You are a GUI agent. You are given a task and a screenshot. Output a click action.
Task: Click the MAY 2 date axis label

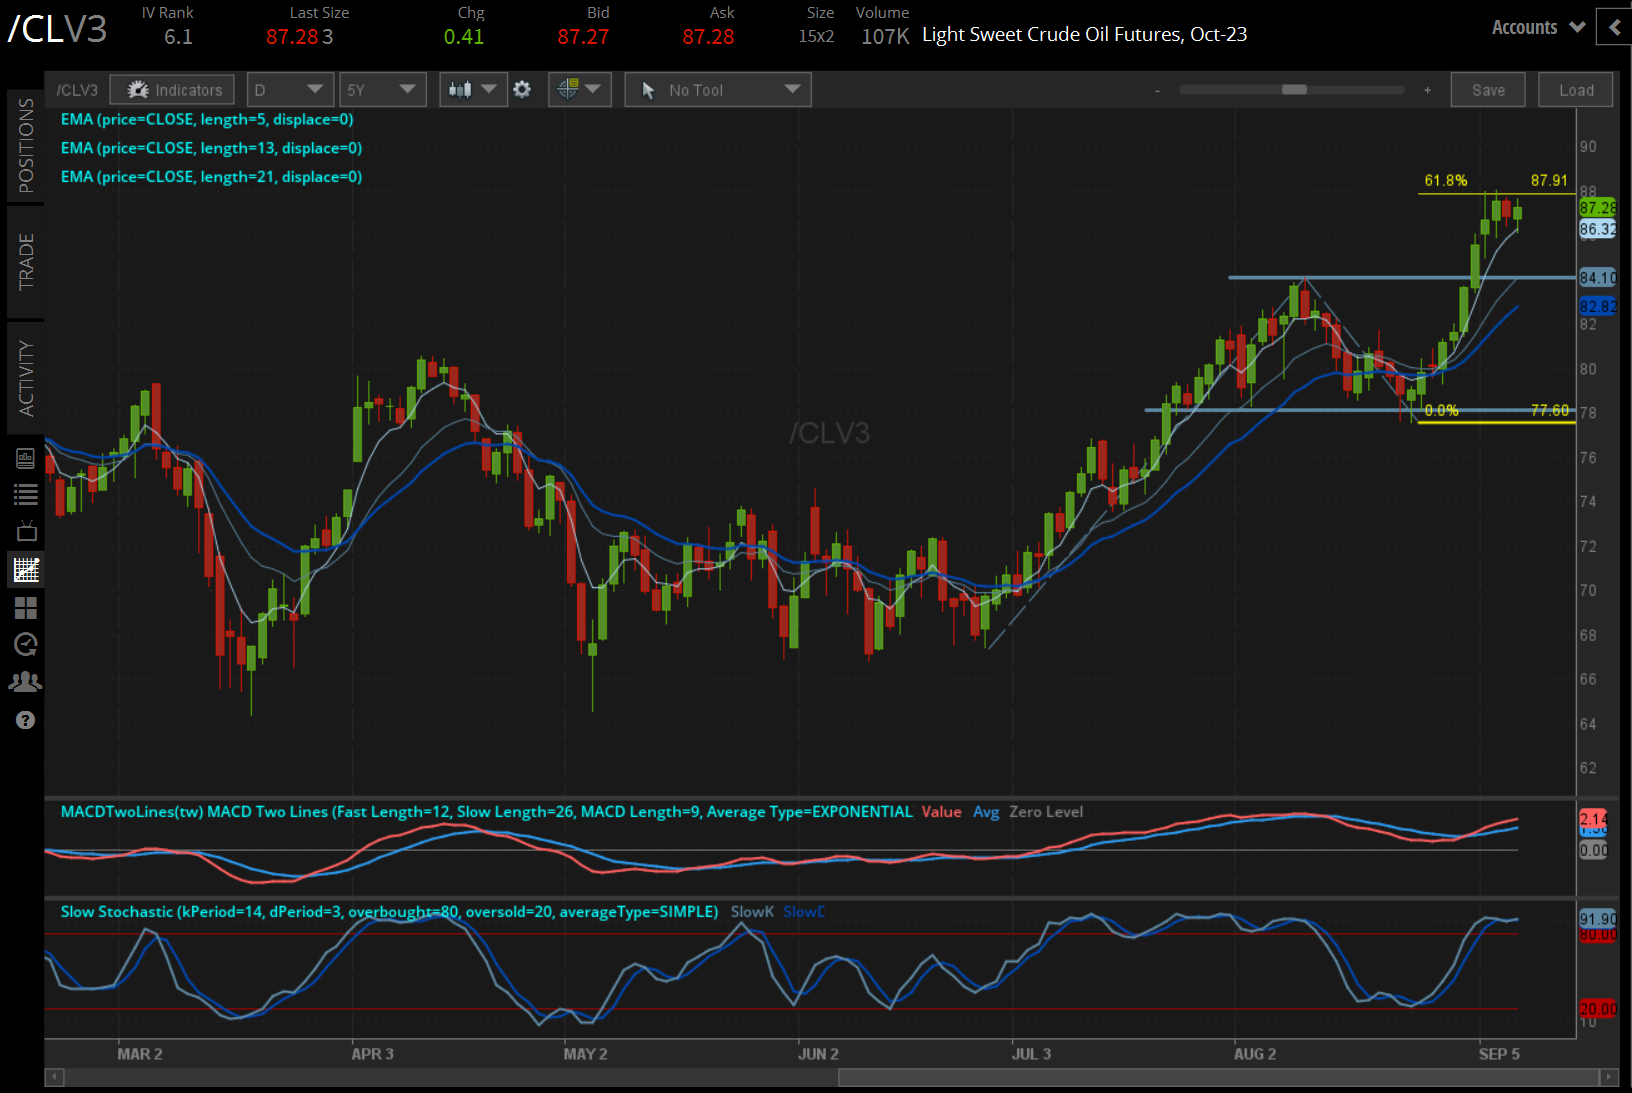(x=585, y=1054)
